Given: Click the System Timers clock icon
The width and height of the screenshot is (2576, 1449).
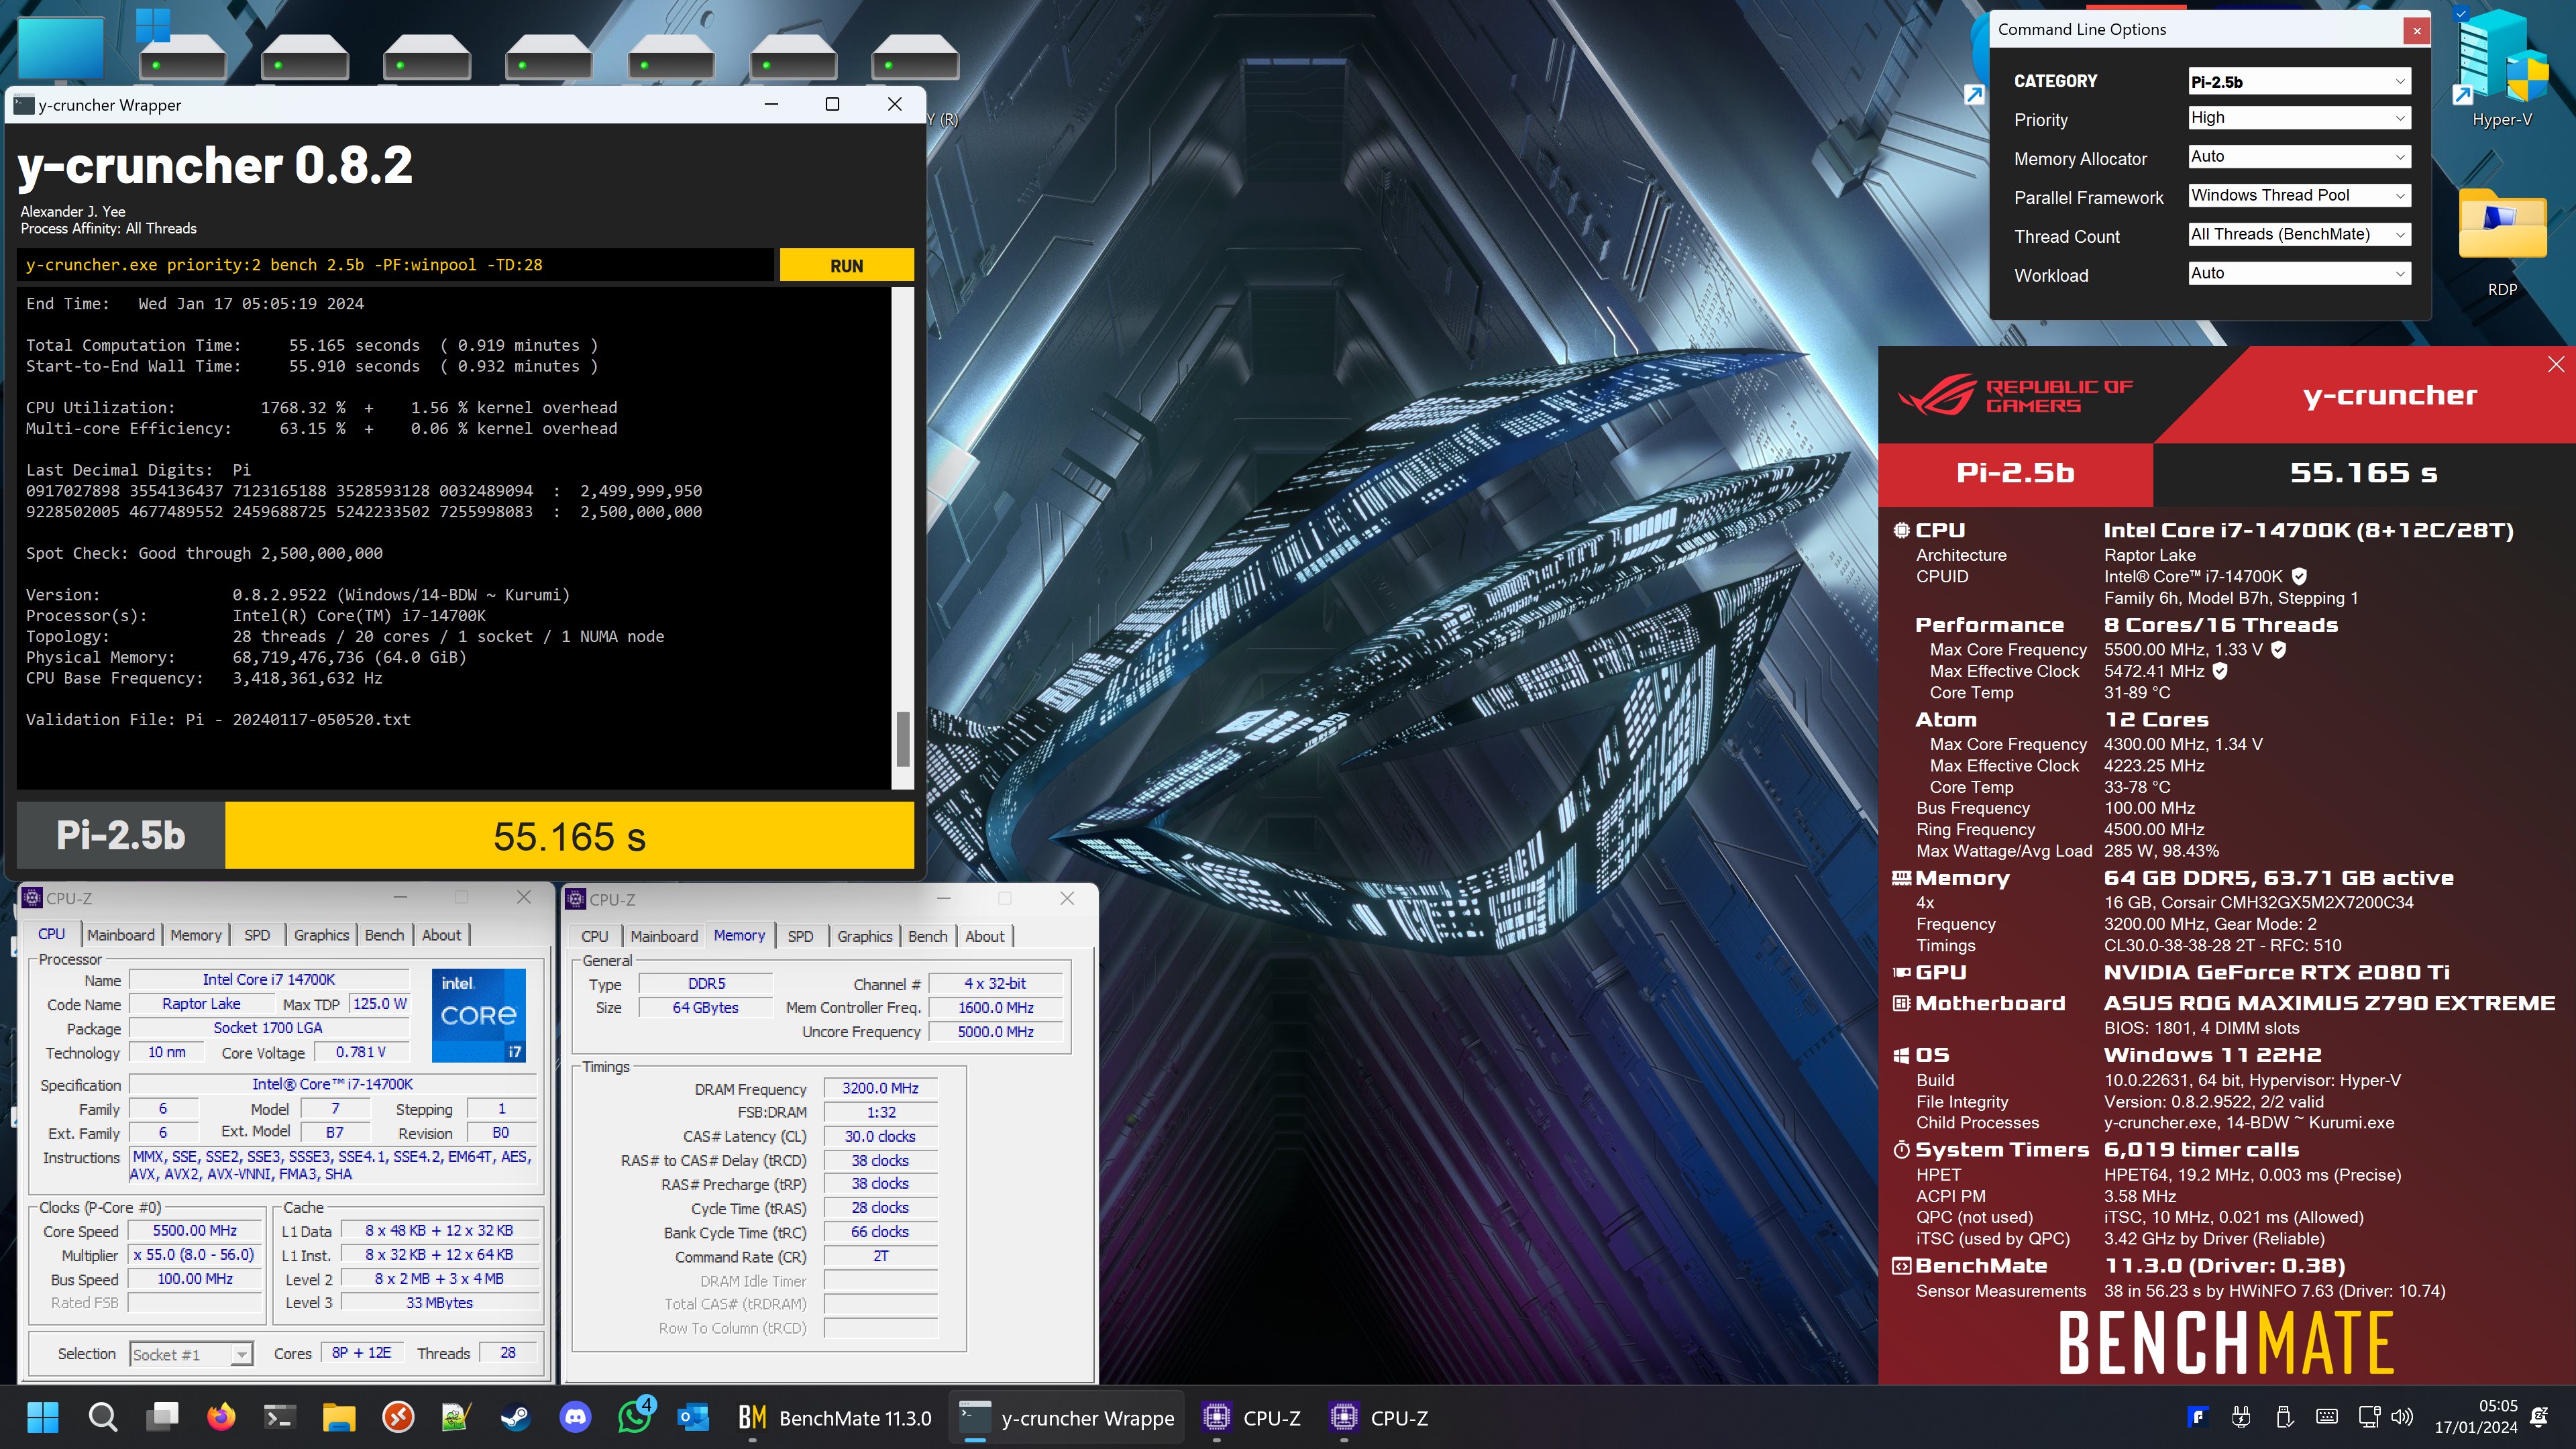Looking at the screenshot, I should coord(1901,1150).
